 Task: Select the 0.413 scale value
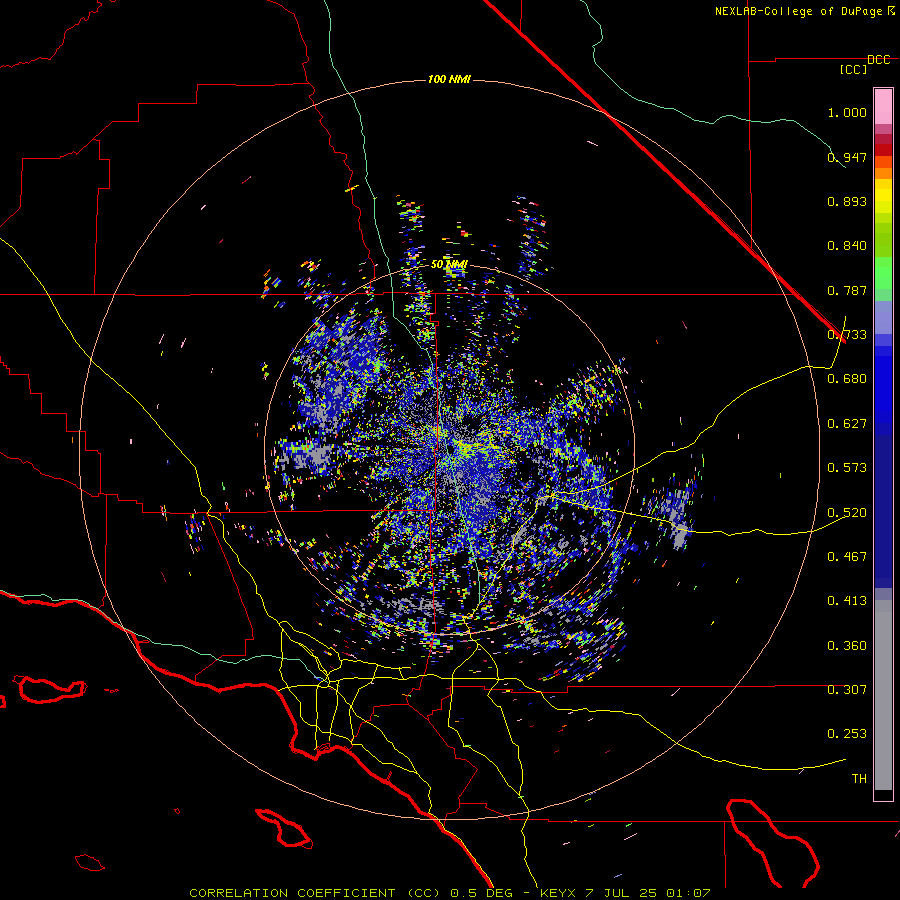click(847, 601)
